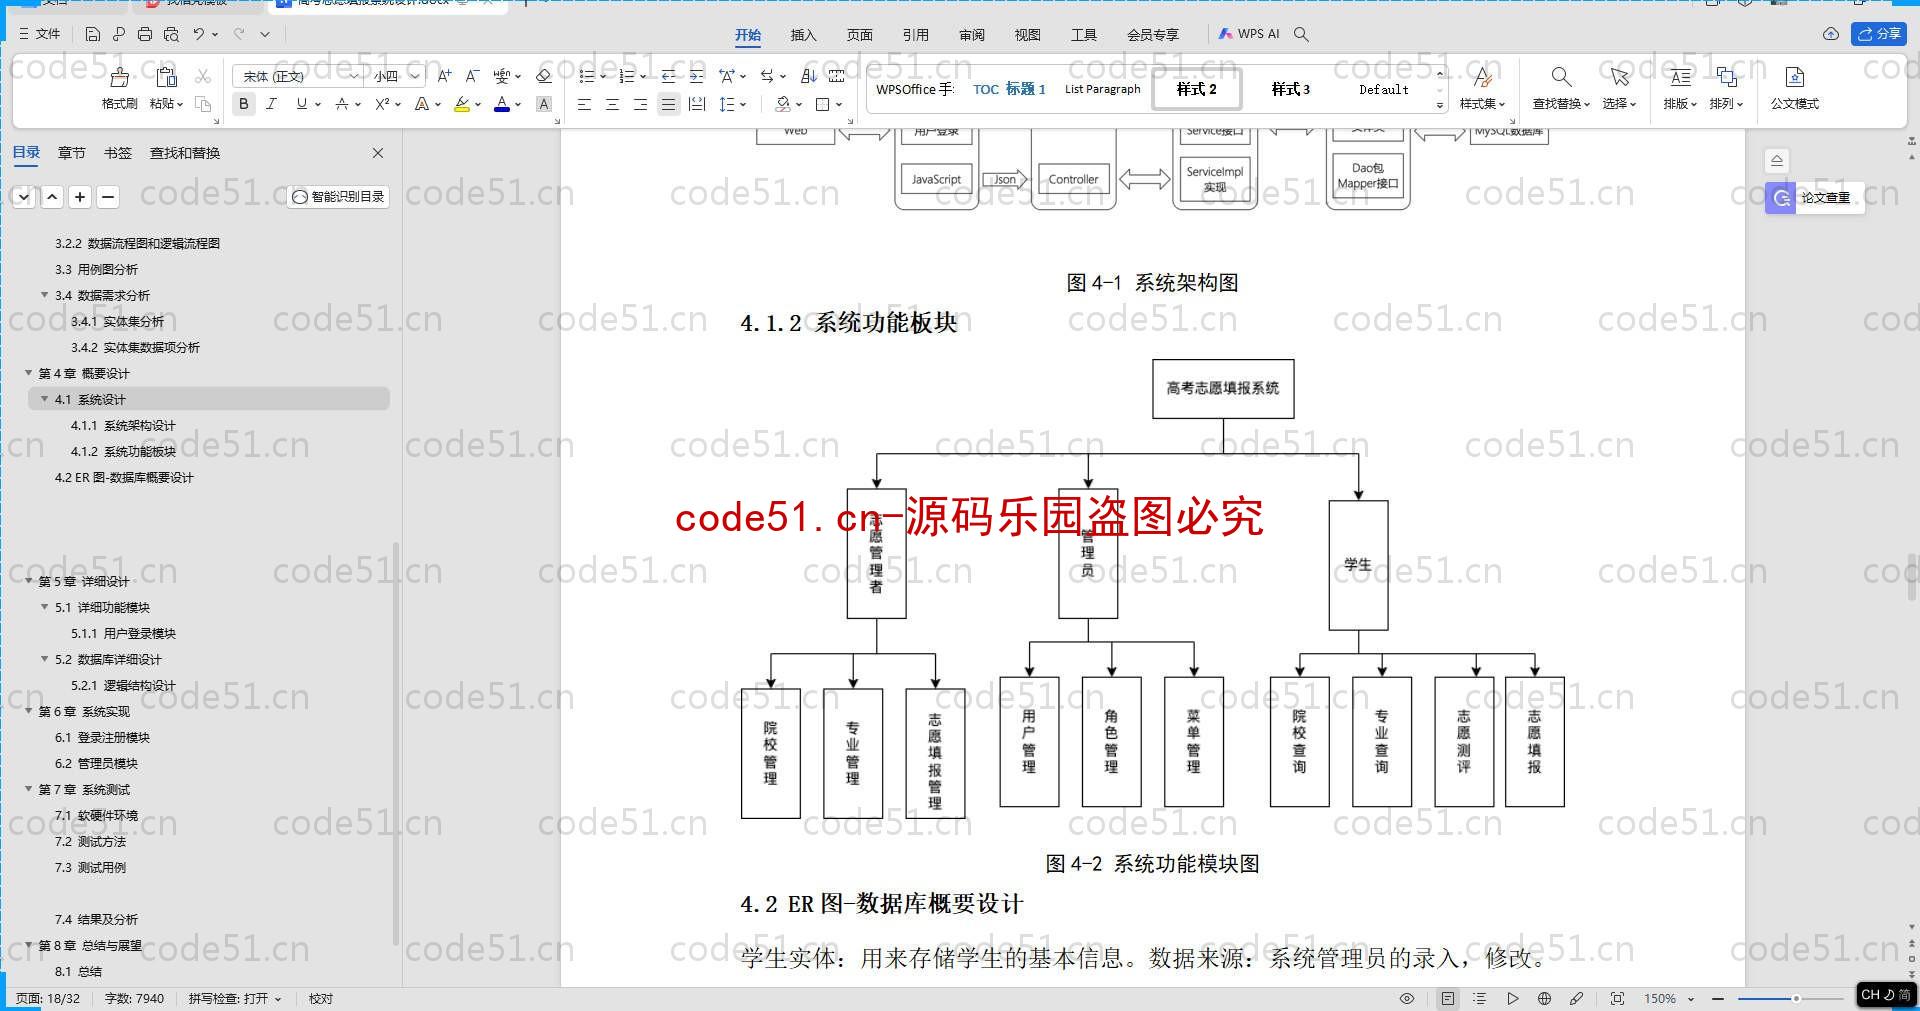Click the Save icon in quick access bar
This screenshot has height=1011, width=1920.
pyautogui.click(x=93, y=34)
